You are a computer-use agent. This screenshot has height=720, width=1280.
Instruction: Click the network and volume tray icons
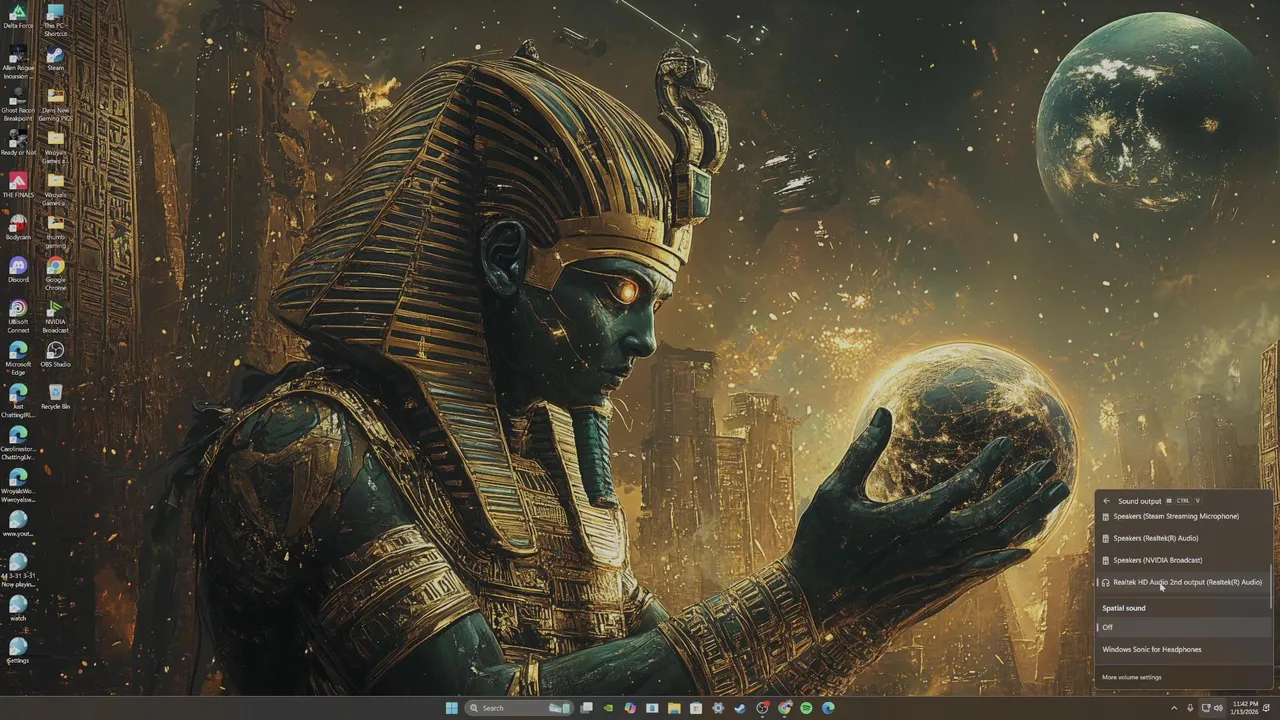pos(1212,708)
